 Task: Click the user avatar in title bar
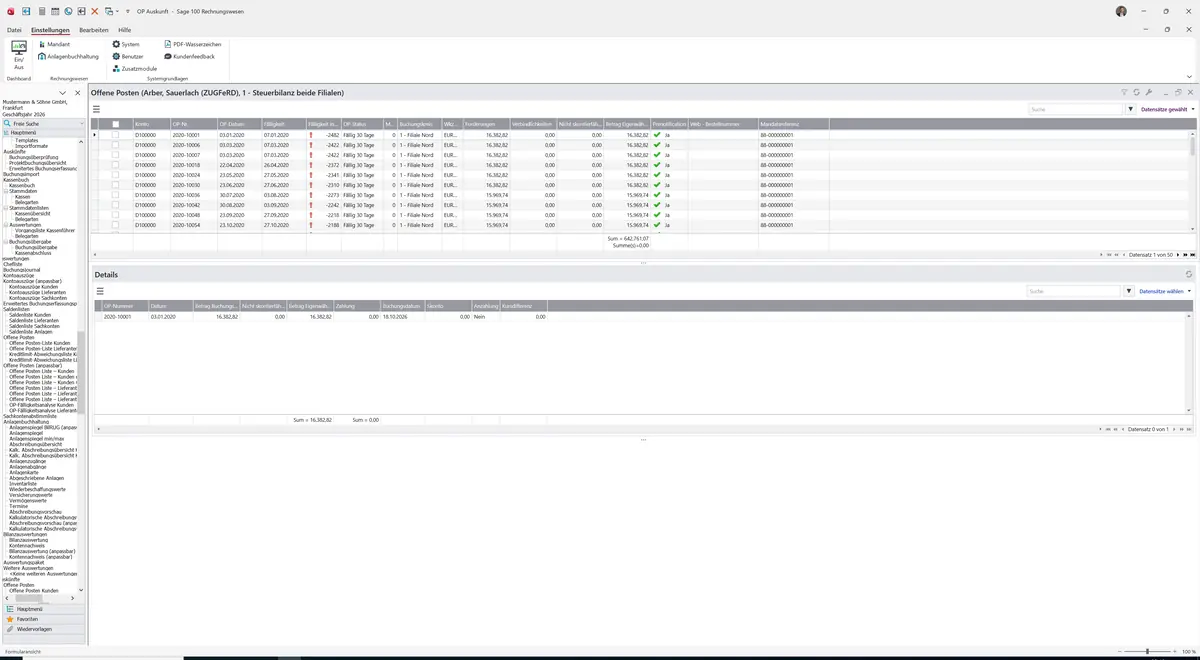pyautogui.click(x=1121, y=10)
